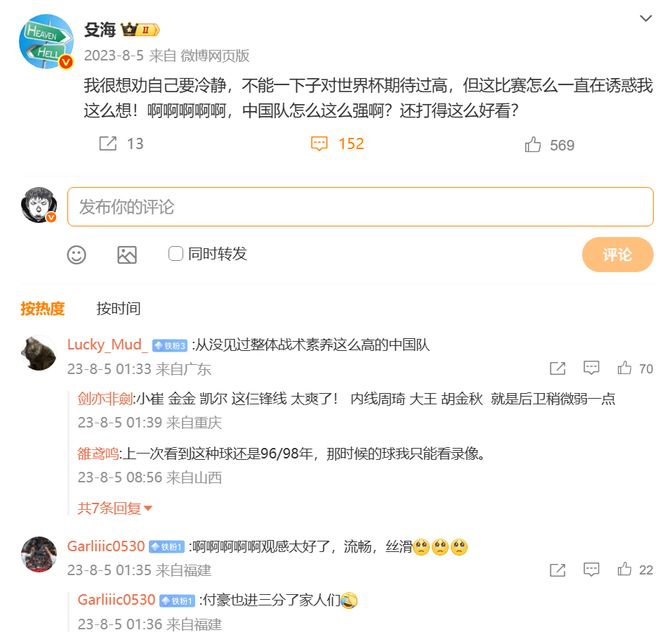
Task: Submit with the orange 评论 button
Action: [617, 254]
